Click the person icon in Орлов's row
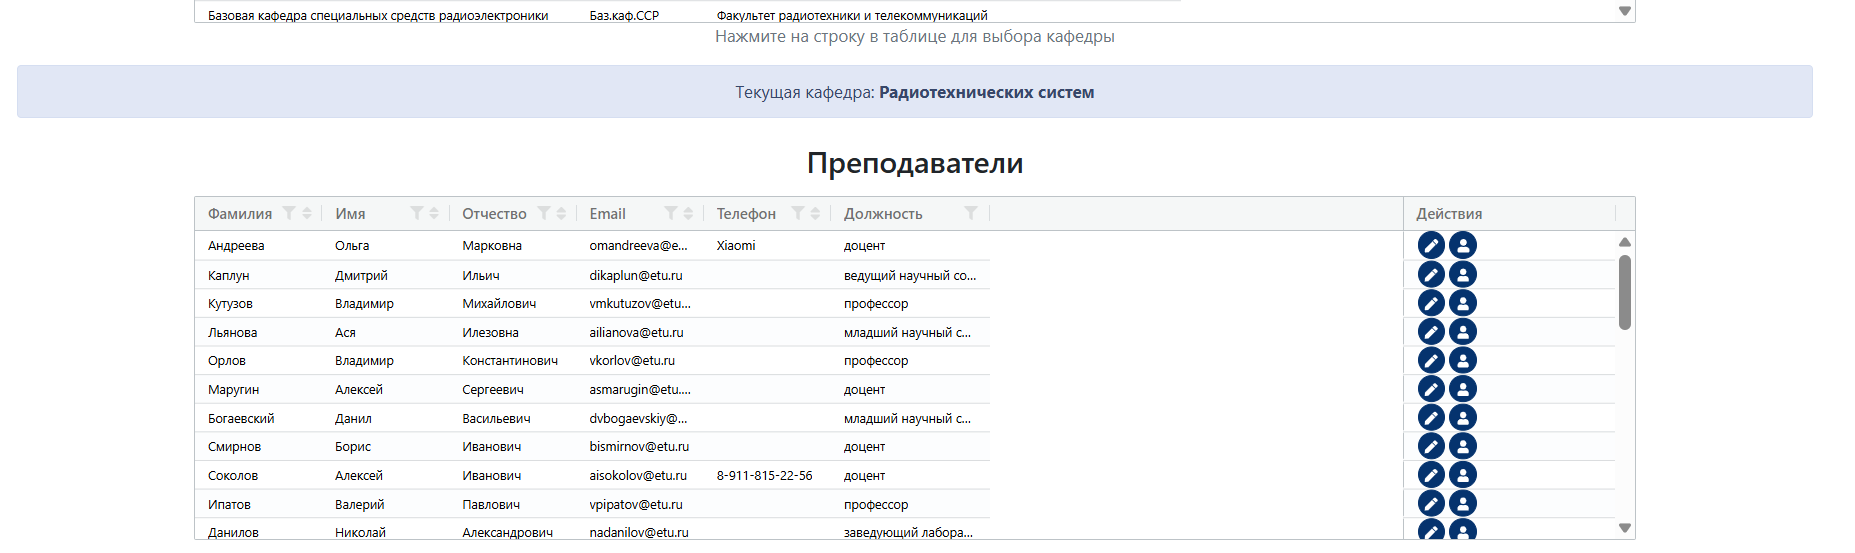 point(1463,360)
